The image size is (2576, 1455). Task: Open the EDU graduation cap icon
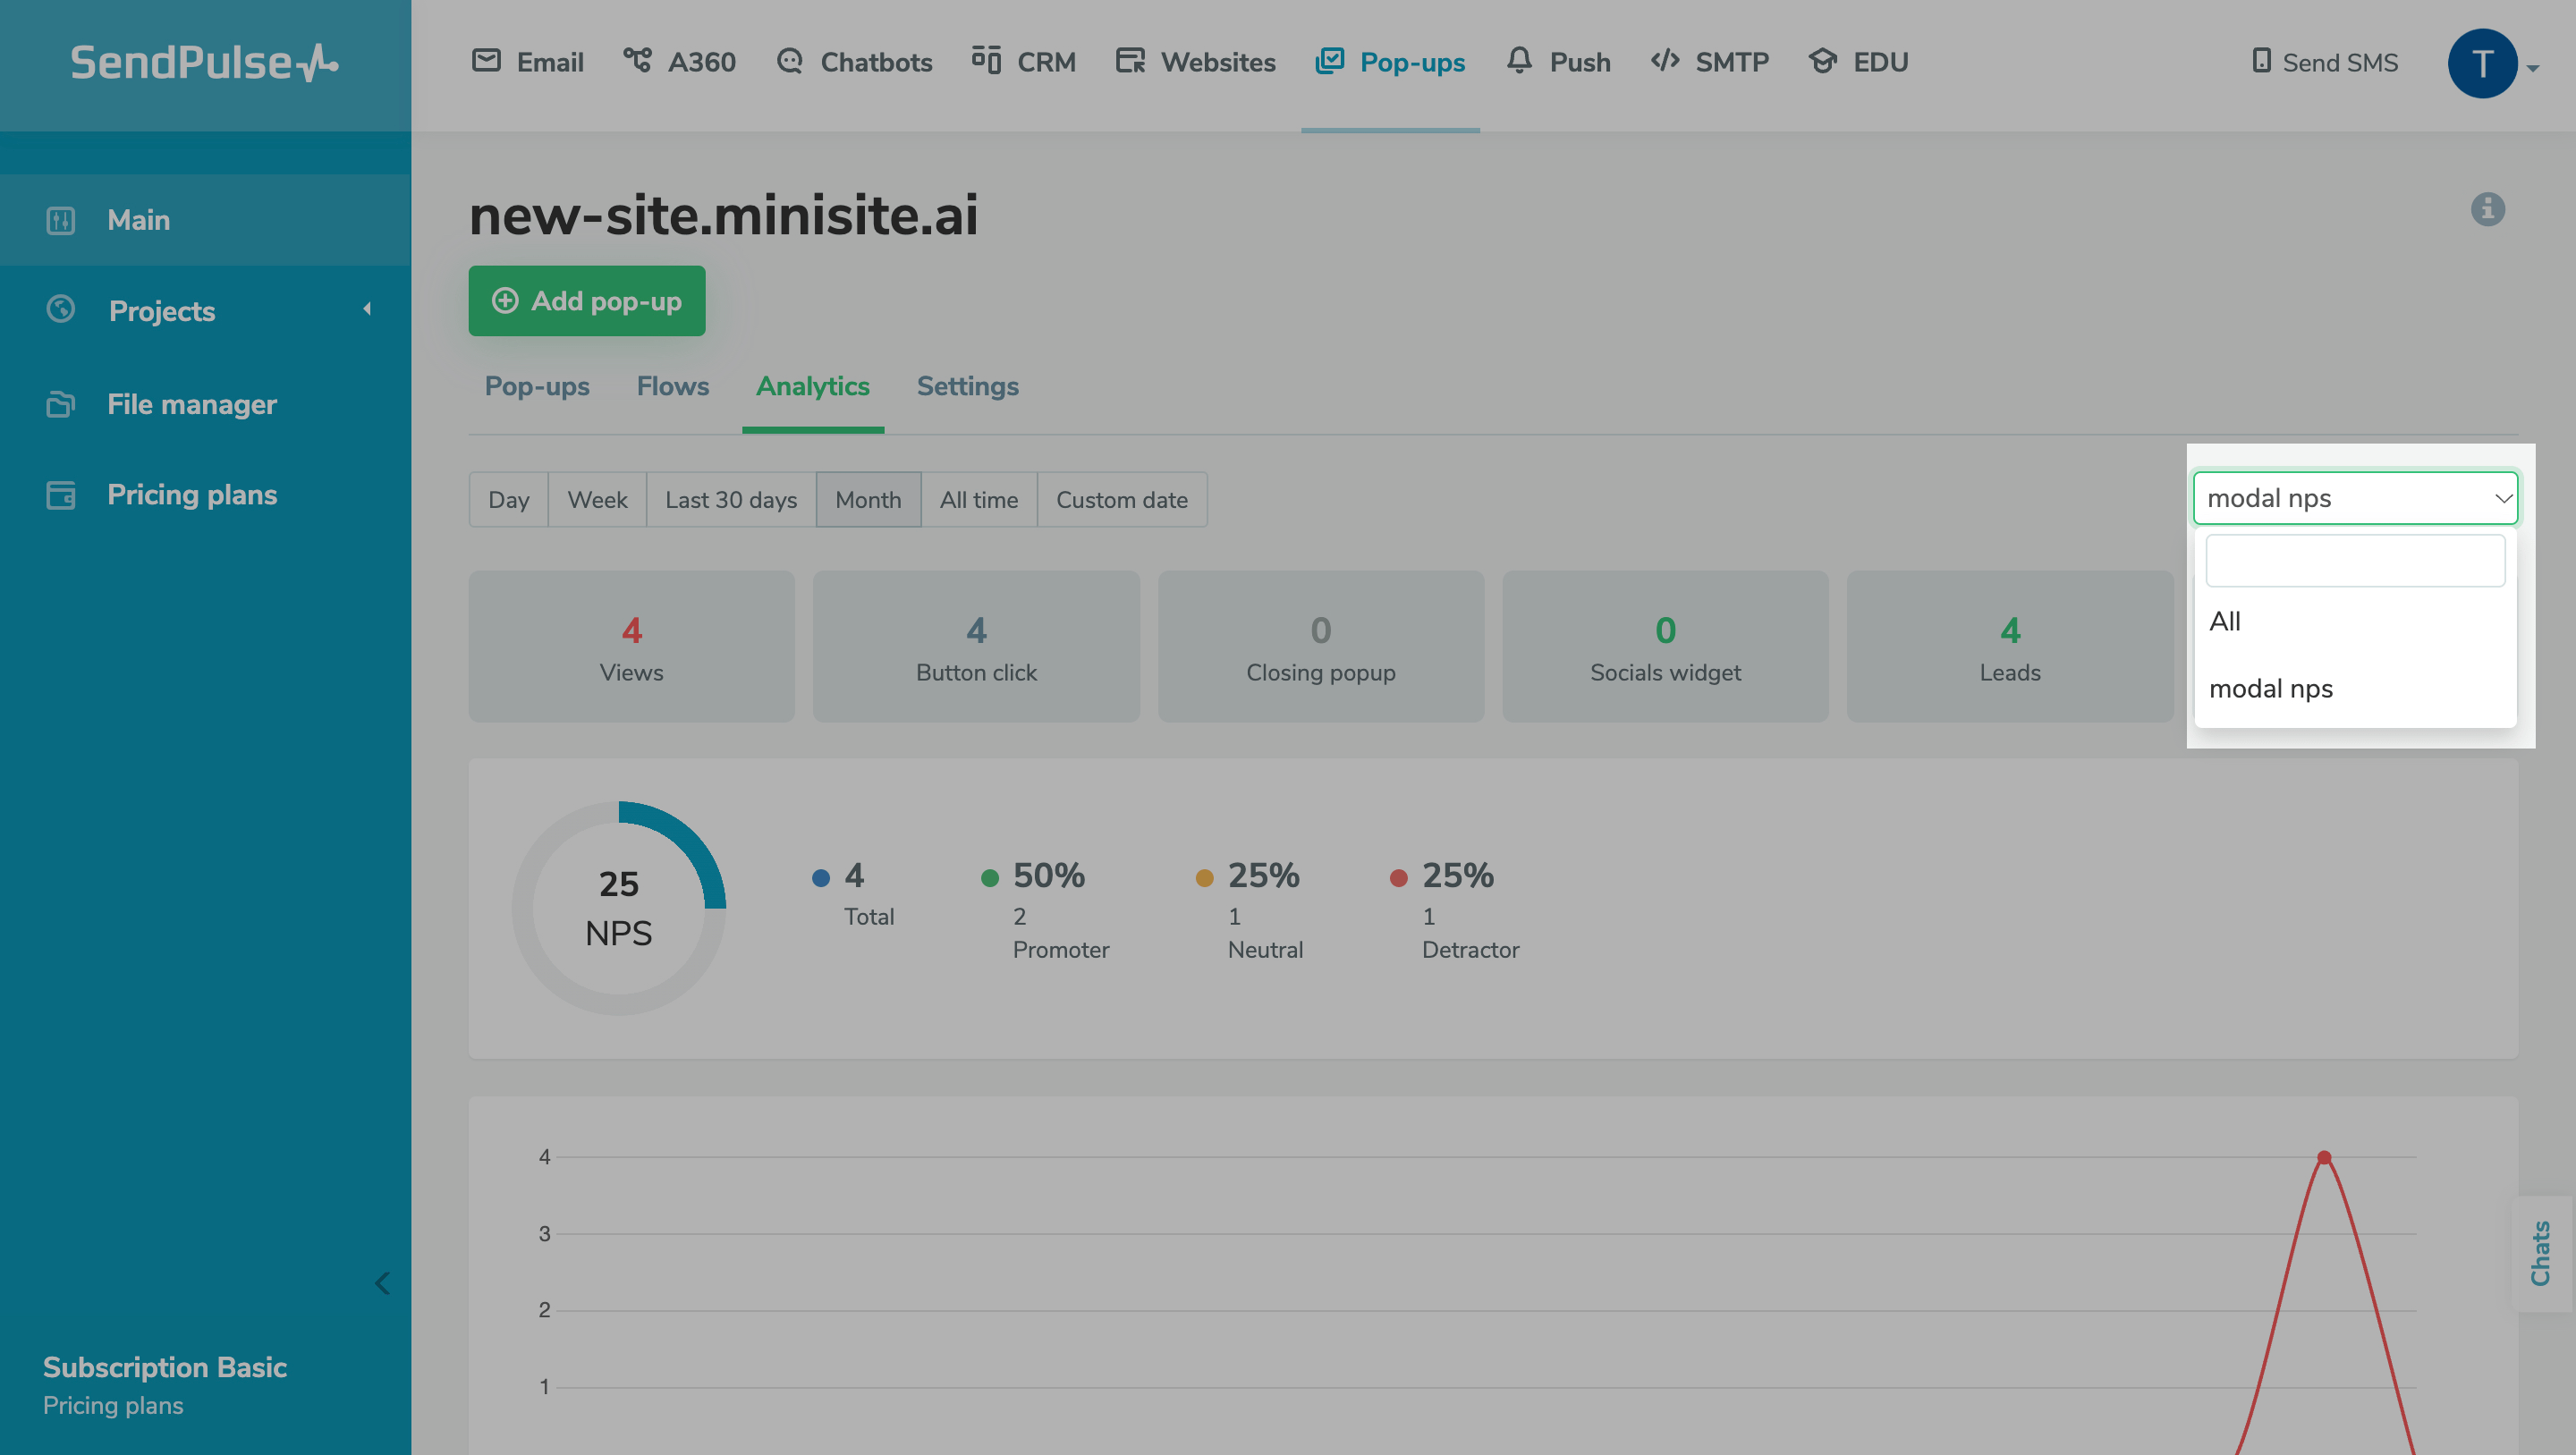pyautogui.click(x=1822, y=62)
